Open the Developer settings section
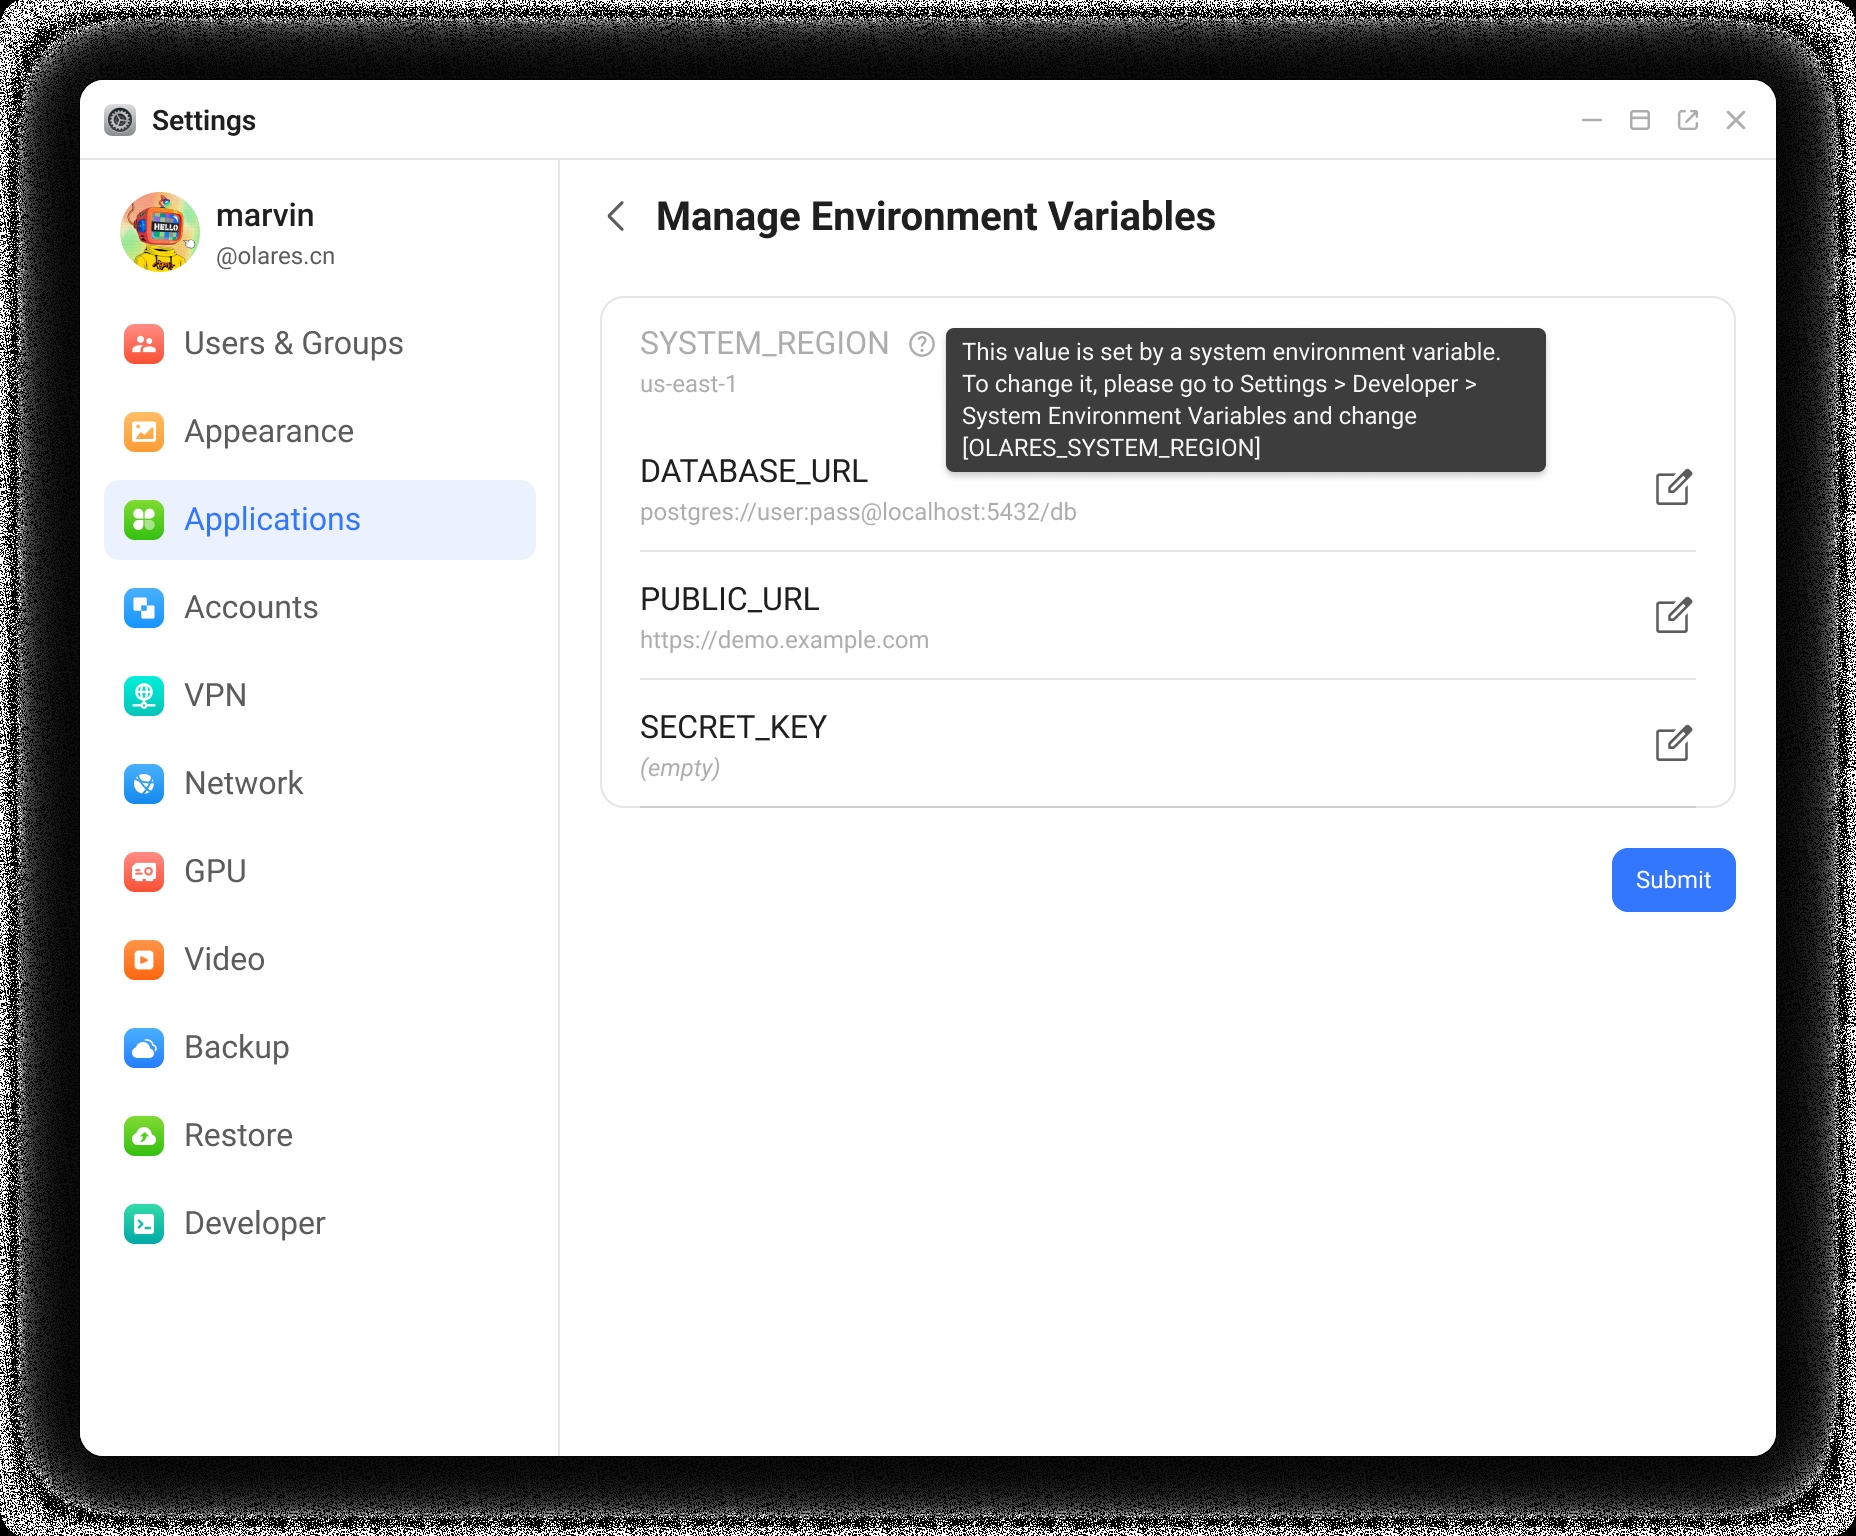This screenshot has height=1536, width=1856. coord(144,1224)
